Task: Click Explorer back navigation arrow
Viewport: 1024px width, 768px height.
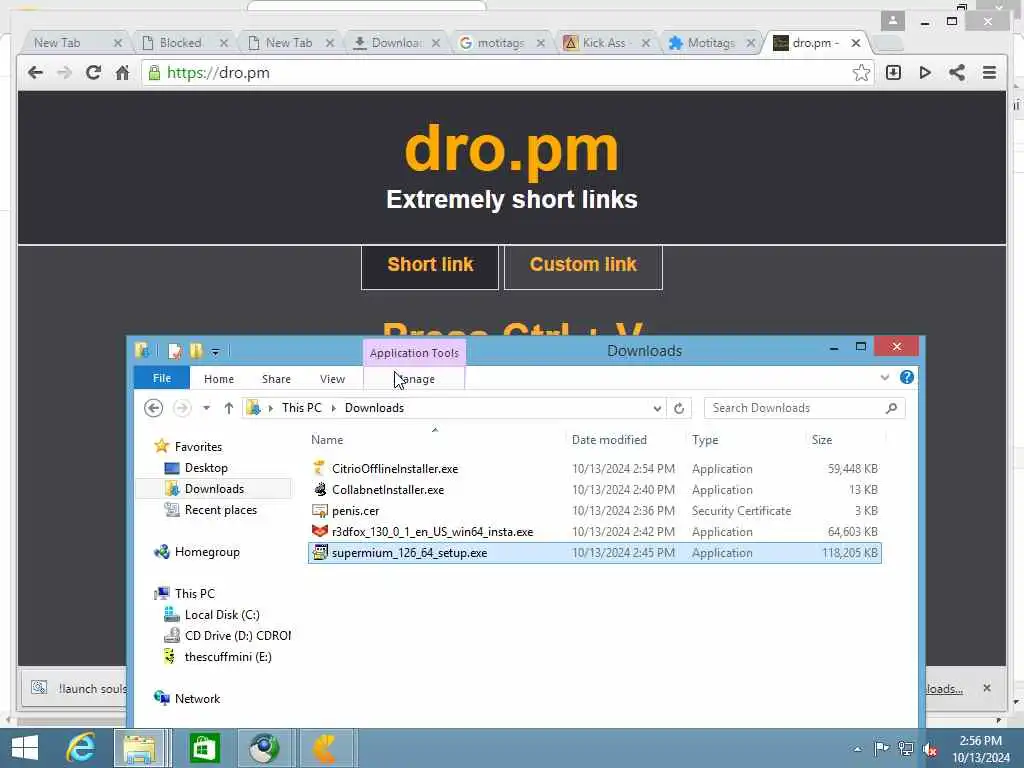Action: (x=153, y=408)
